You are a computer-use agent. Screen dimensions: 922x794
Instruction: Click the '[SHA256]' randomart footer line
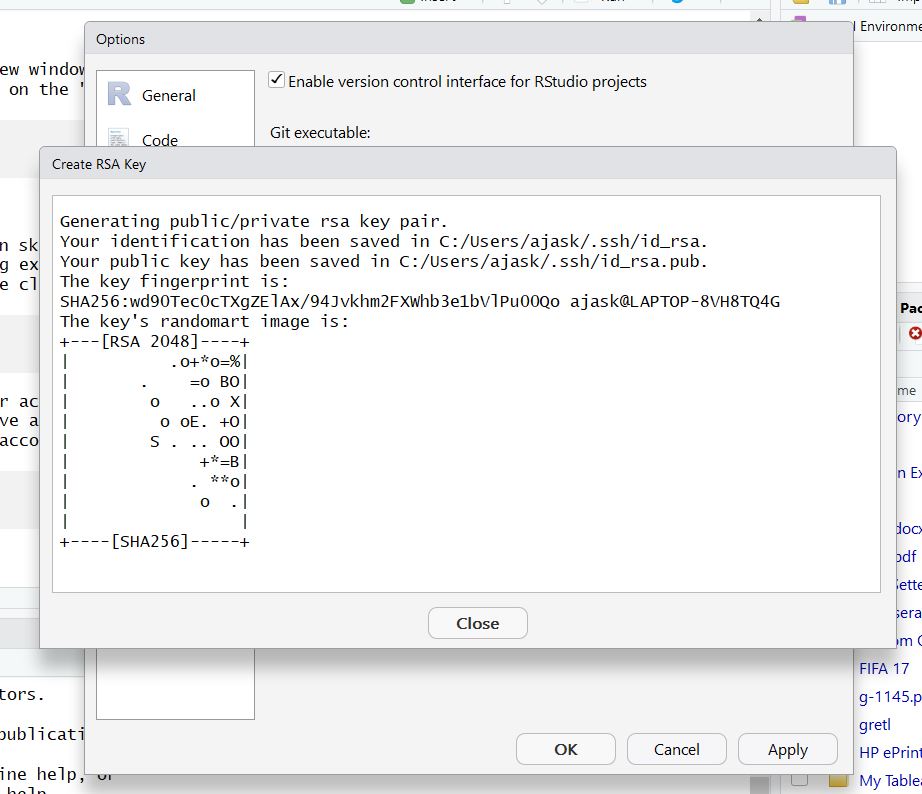tap(155, 542)
